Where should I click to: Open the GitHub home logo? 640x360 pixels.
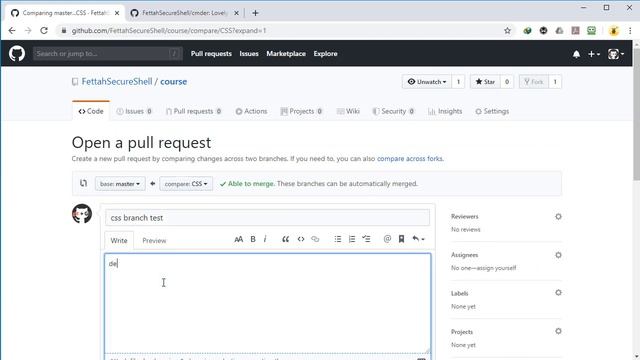pos(17,53)
